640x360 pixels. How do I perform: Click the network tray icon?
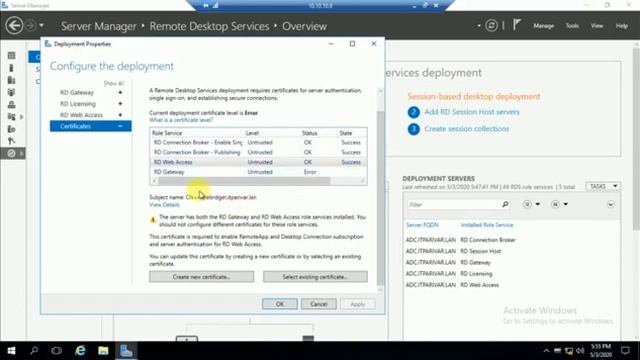(569, 351)
